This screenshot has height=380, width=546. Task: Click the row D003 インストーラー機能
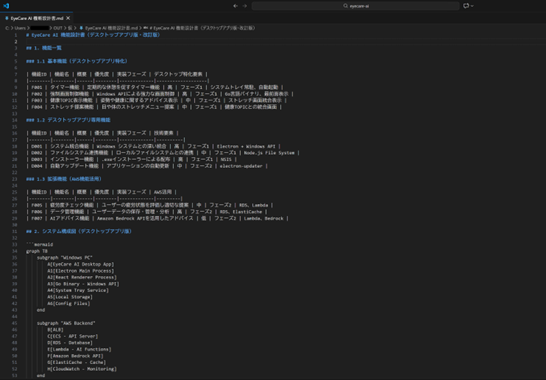[132, 160]
